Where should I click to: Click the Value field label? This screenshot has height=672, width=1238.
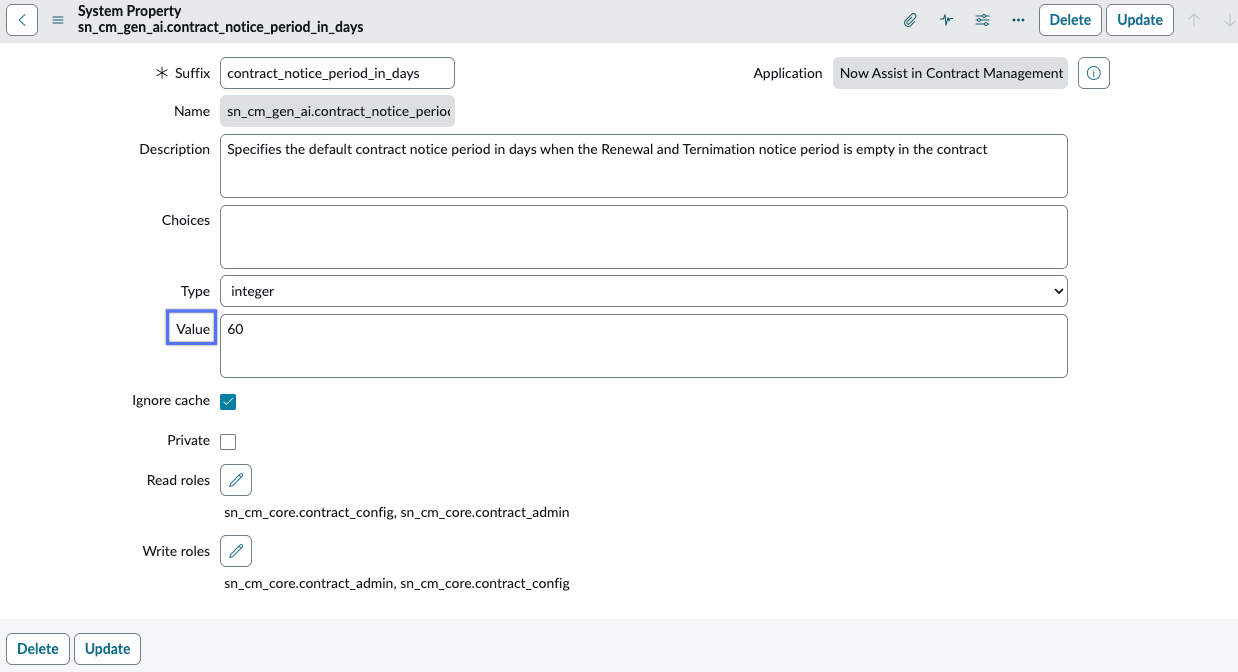(193, 329)
